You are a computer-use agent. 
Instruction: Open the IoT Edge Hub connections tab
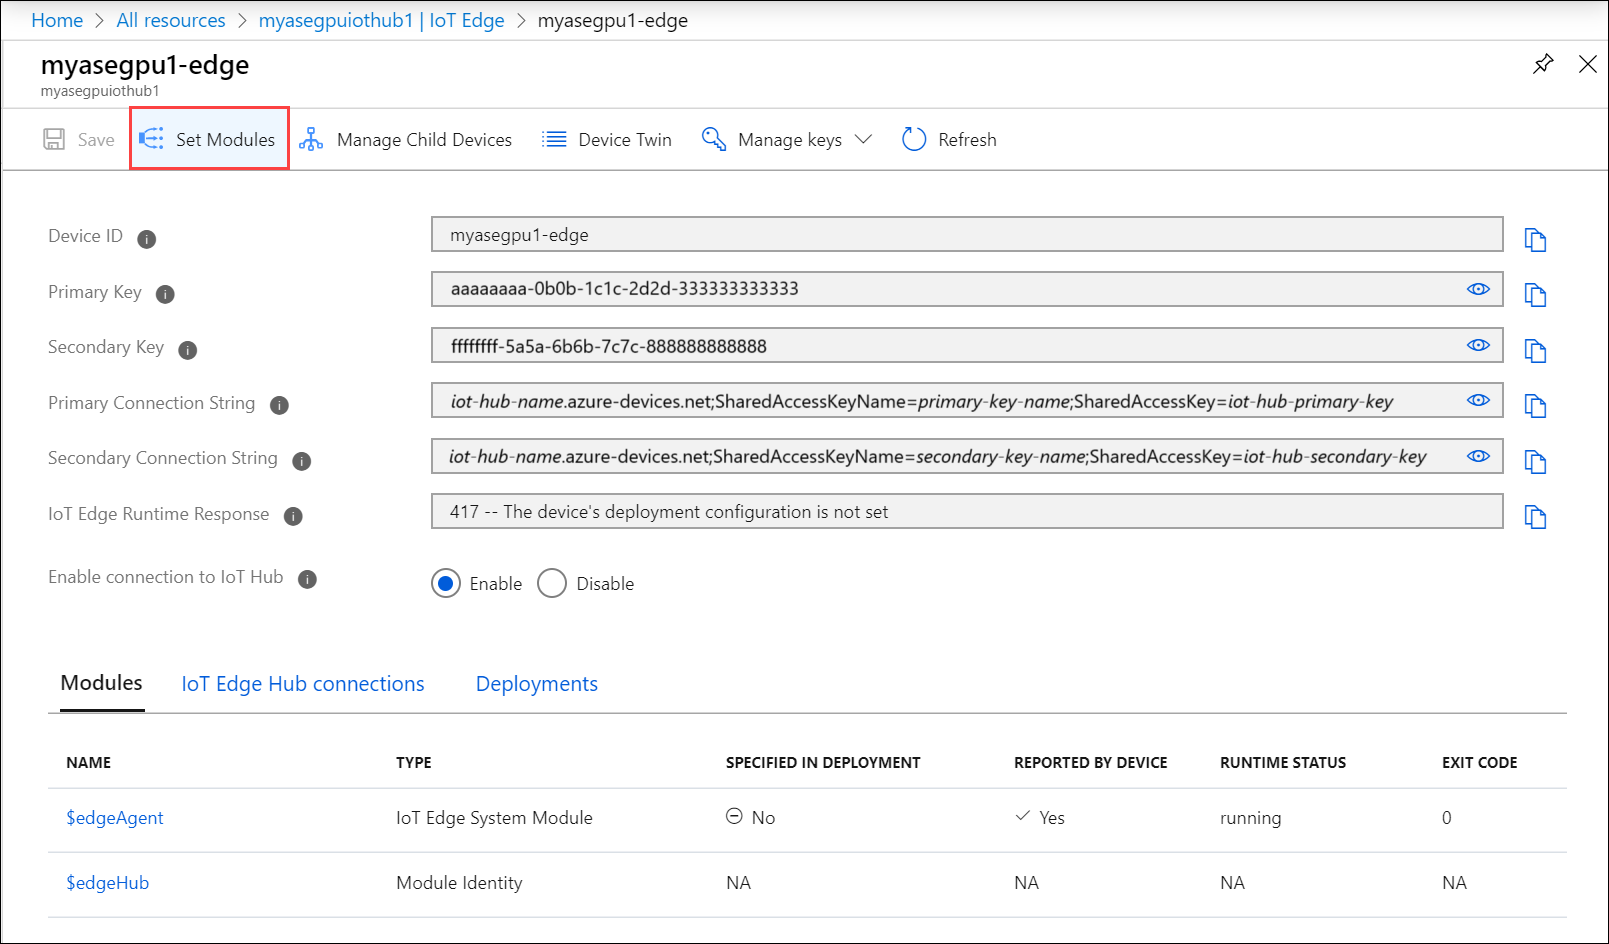302,683
